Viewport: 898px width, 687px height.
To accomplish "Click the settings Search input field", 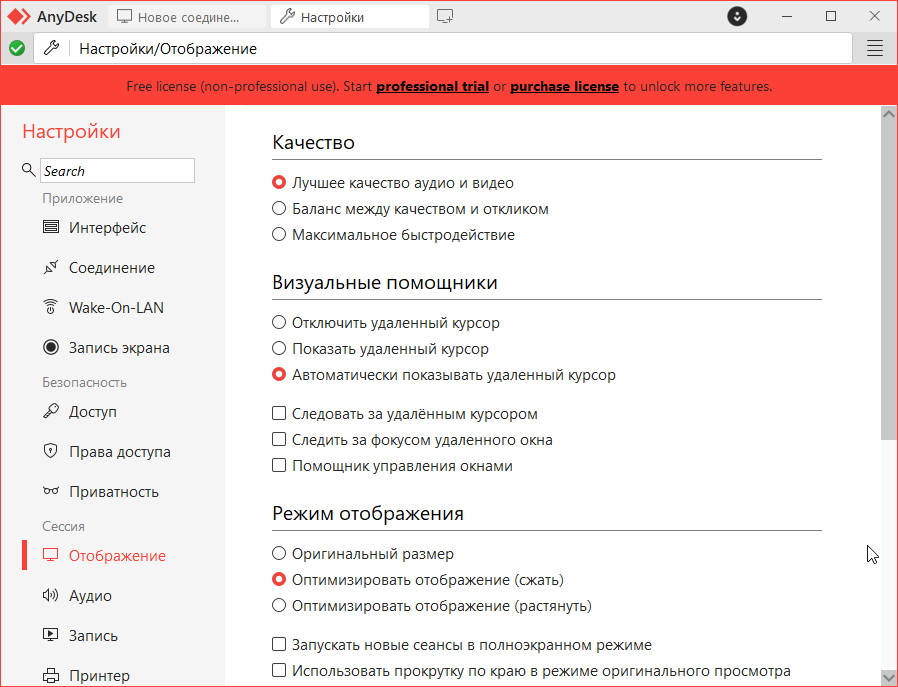I will (117, 171).
